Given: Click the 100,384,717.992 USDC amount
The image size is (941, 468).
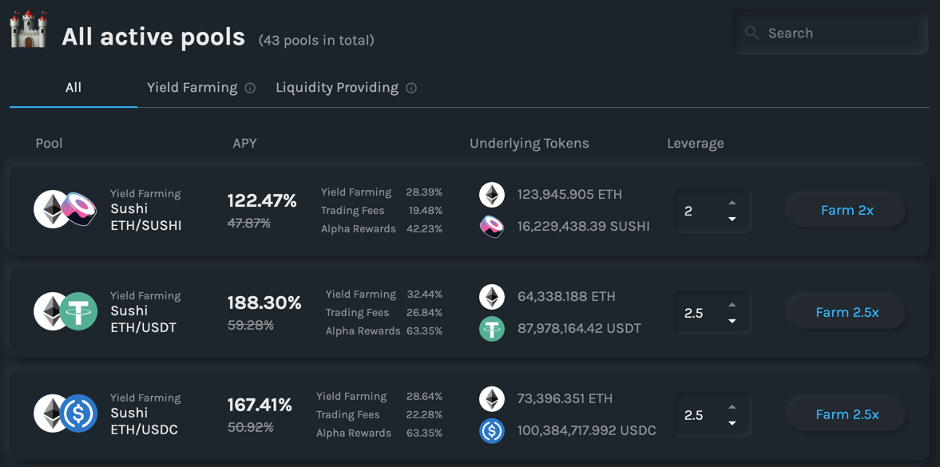Looking at the screenshot, I should tap(586, 431).
